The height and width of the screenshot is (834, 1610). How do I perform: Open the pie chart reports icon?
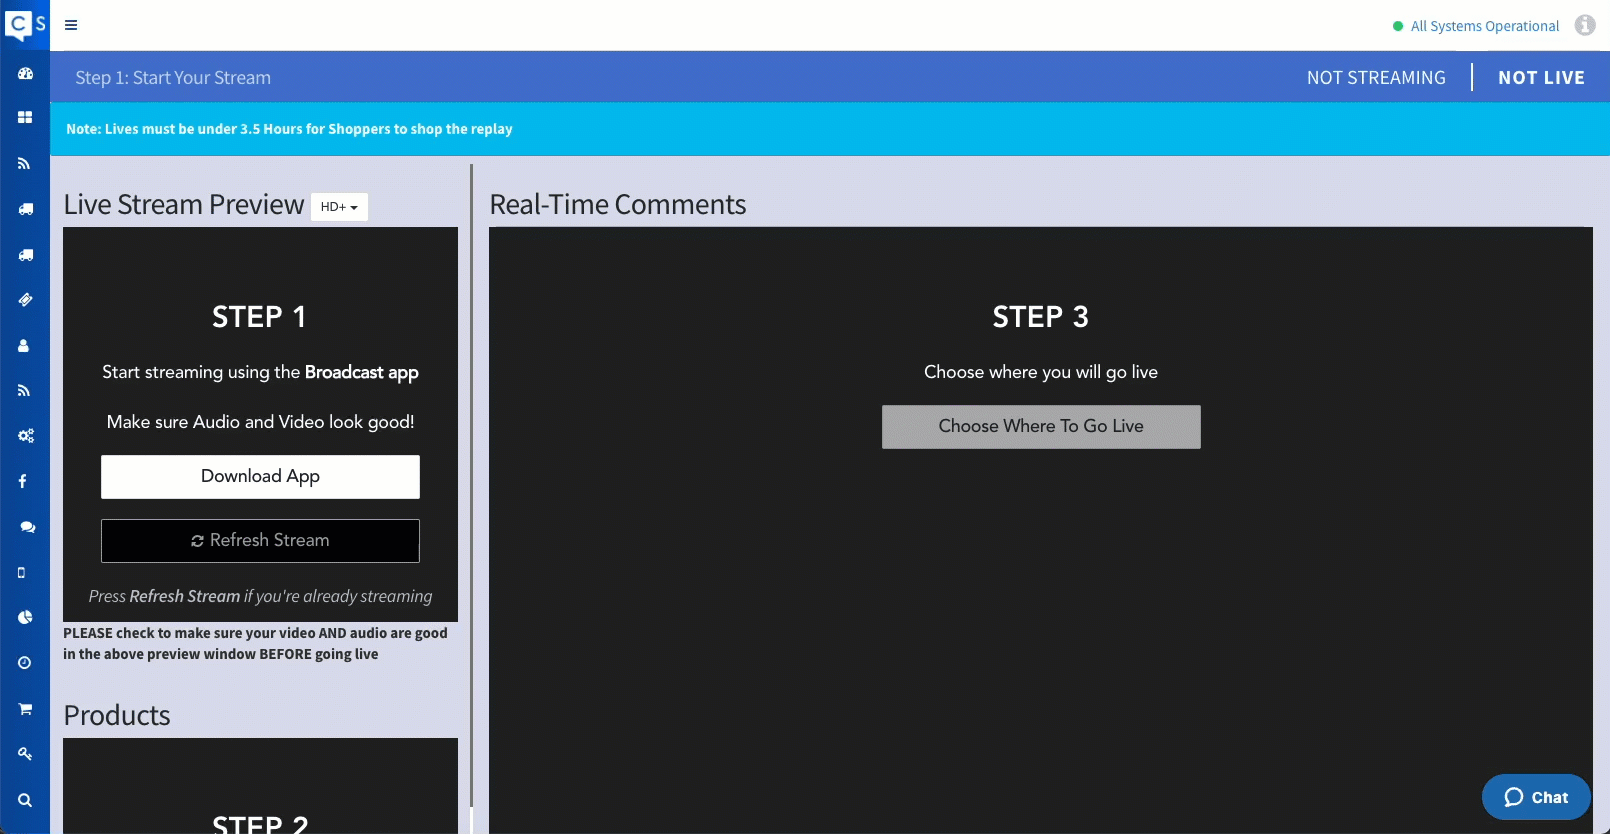click(x=25, y=618)
